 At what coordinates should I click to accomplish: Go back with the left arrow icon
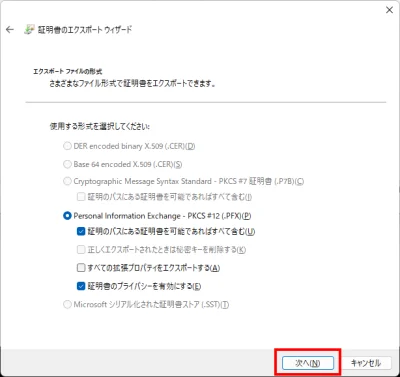point(10,30)
